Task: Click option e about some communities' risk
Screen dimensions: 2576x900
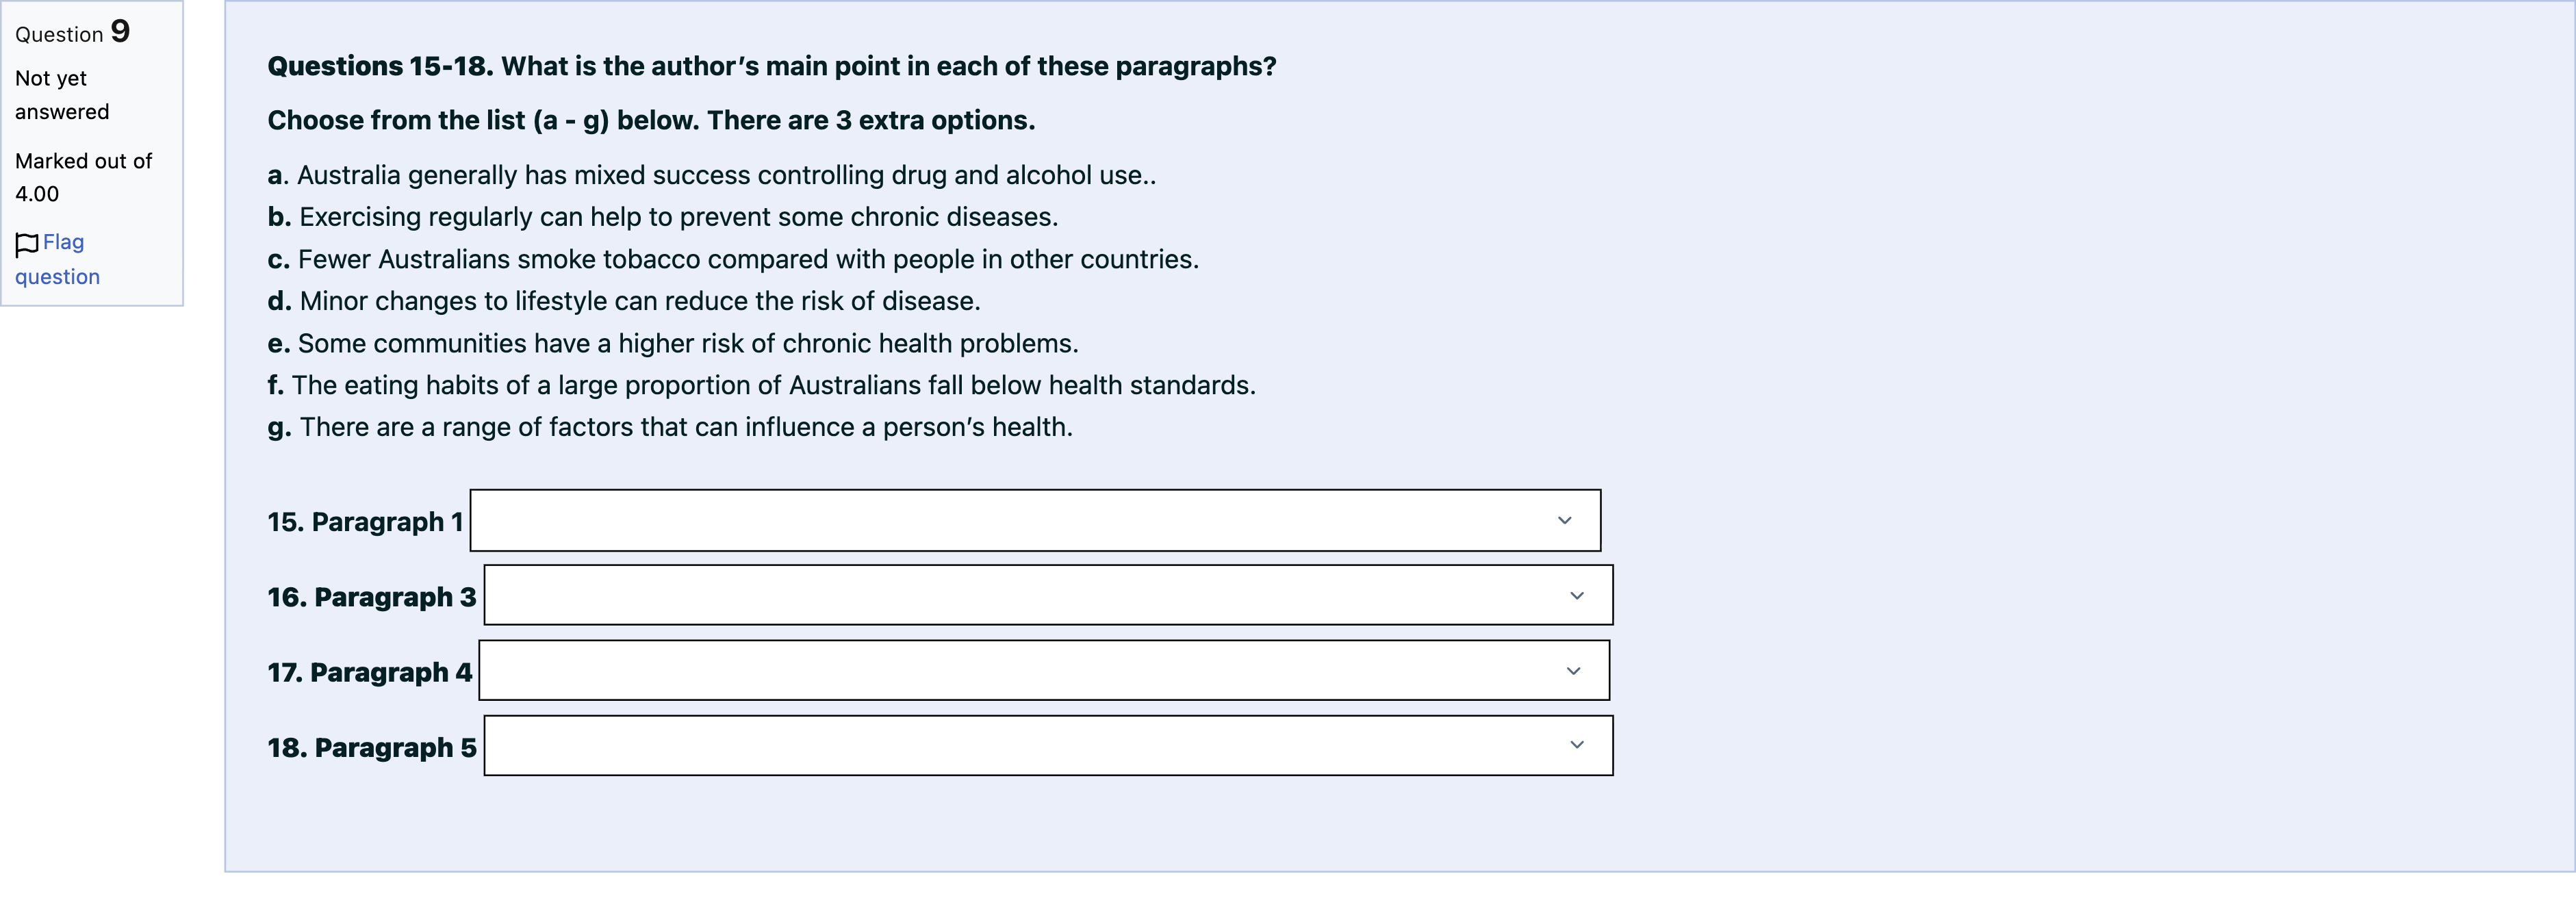Action: click(x=672, y=343)
